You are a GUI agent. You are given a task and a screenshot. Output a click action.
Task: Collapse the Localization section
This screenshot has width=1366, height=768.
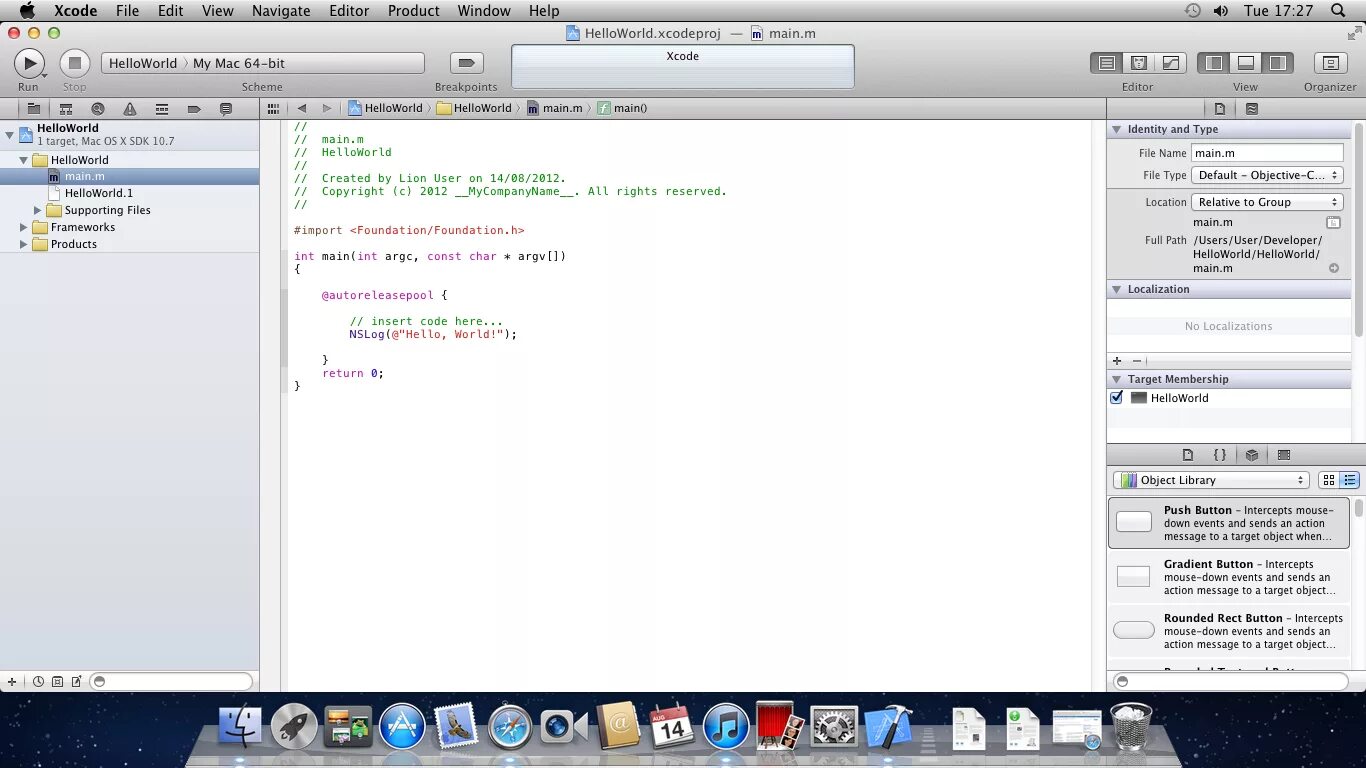point(1117,289)
